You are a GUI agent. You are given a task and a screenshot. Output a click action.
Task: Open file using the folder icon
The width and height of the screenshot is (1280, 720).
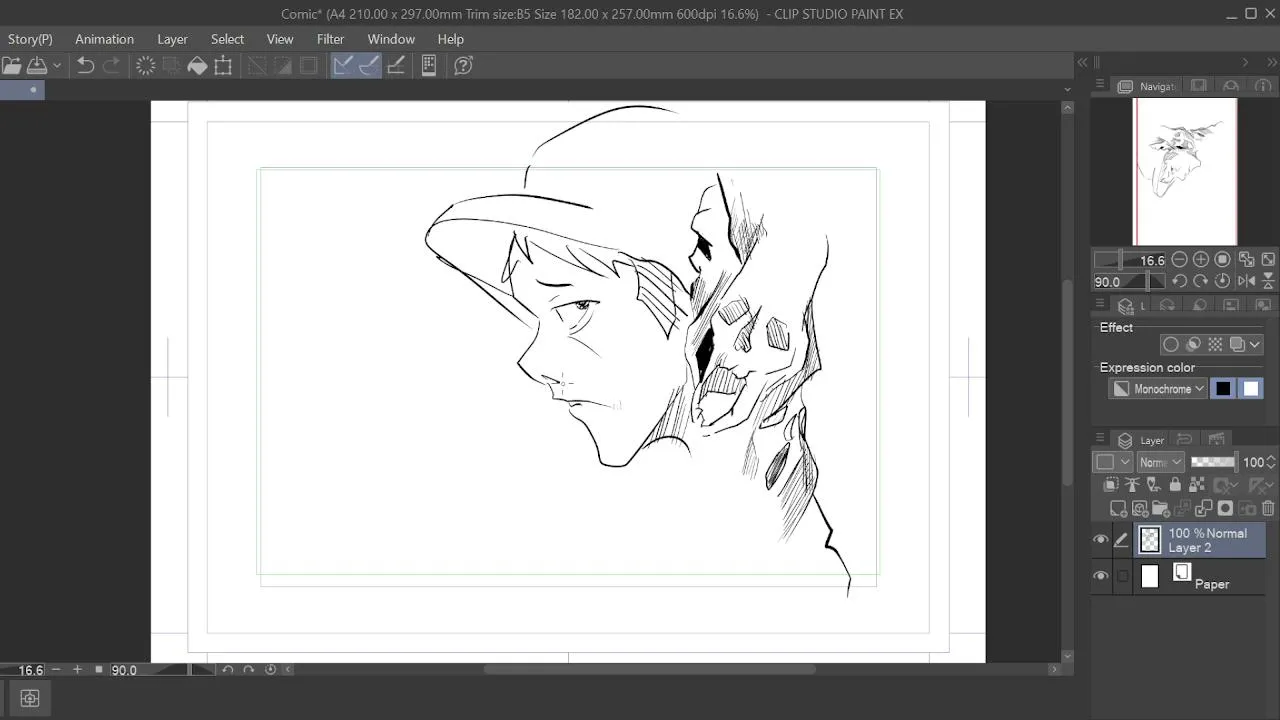pos(11,66)
